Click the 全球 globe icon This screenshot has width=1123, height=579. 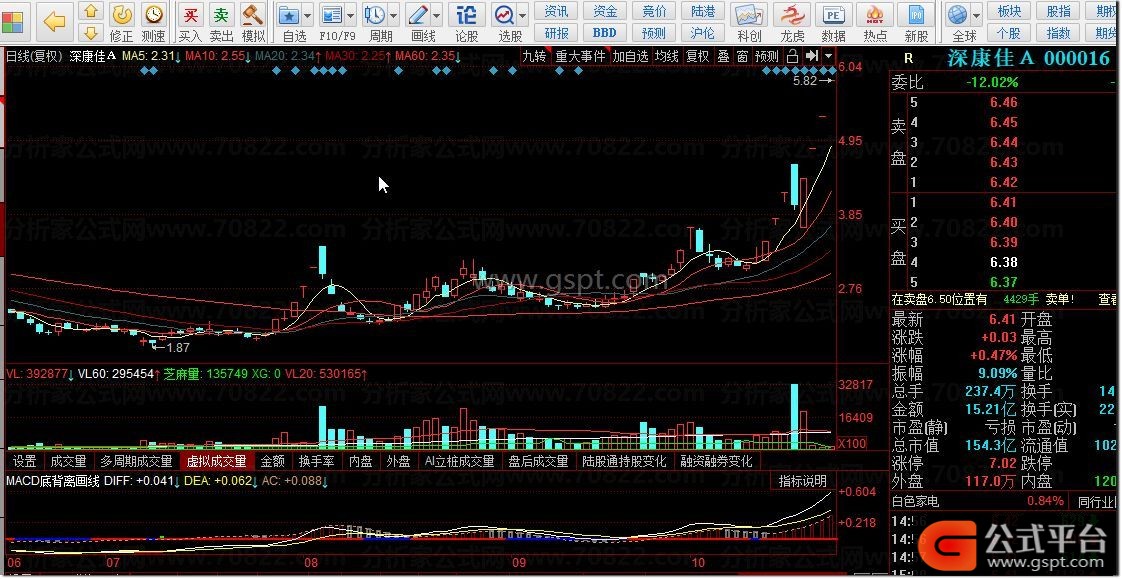pos(958,14)
